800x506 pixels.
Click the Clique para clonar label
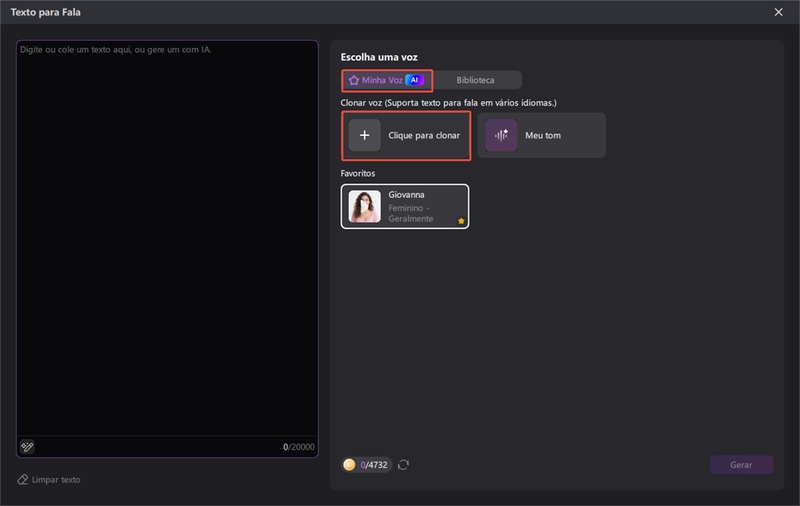pyautogui.click(x=424, y=135)
